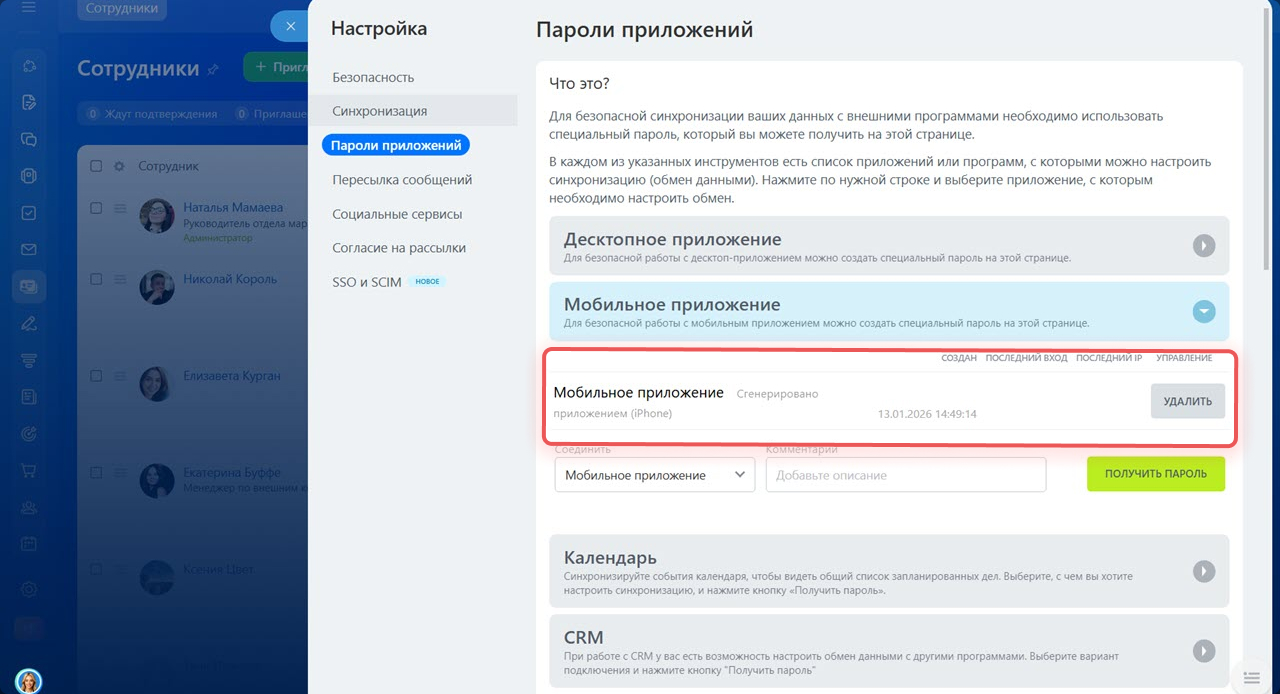Open the SSO и SCIM settings section
This screenshot has height=694, width=1280.
(x=367, y=281)
